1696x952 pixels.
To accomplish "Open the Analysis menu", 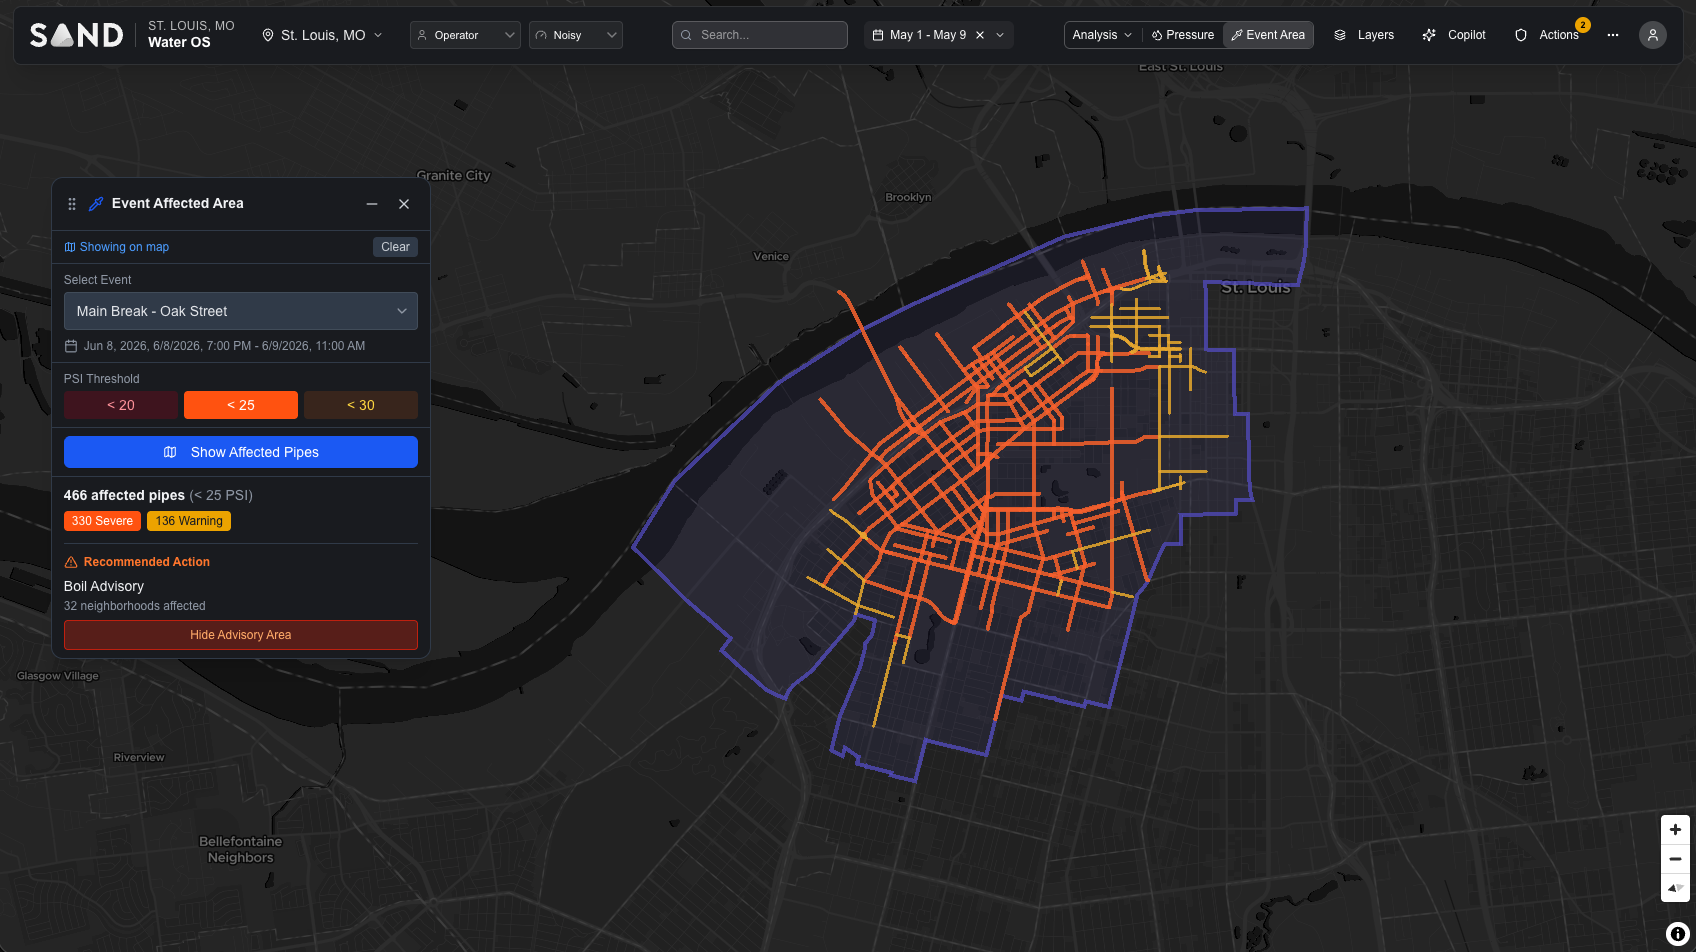I will click(1102, 35).
